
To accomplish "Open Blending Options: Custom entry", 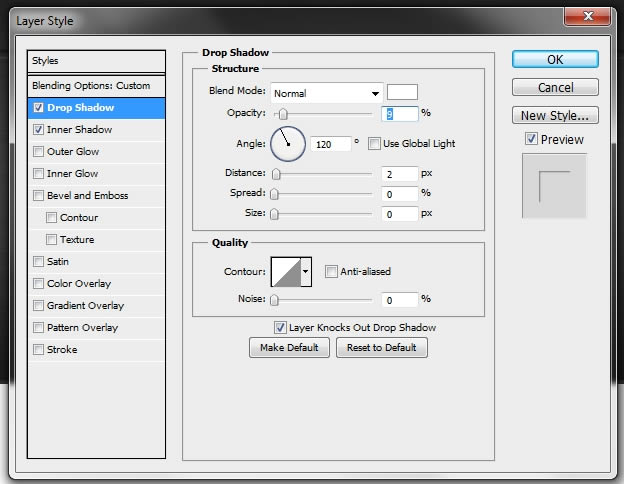I will coord(96,86).
